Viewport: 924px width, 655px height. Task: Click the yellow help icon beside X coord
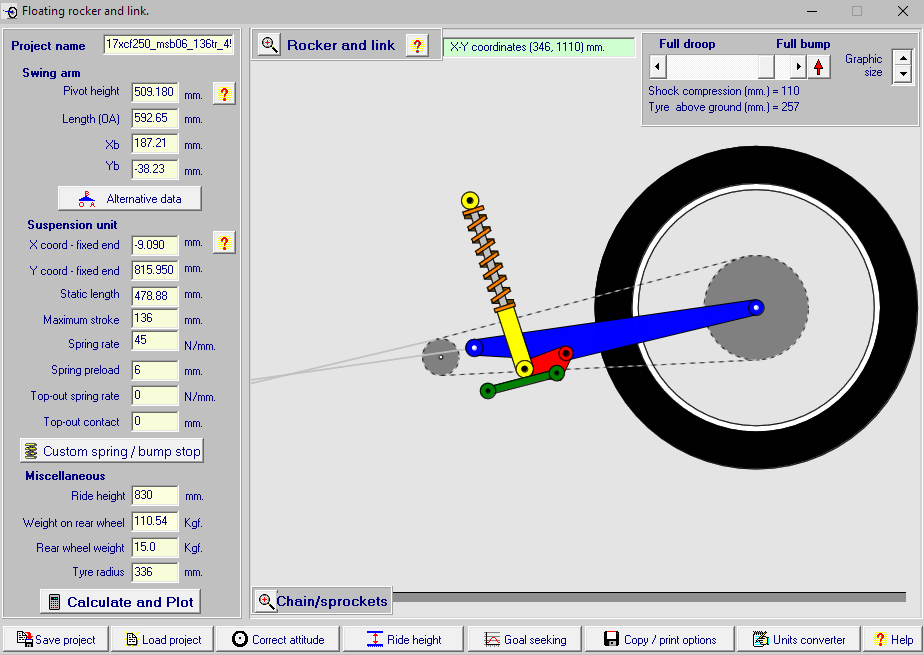pyautogui.click(x=224, y=243)
